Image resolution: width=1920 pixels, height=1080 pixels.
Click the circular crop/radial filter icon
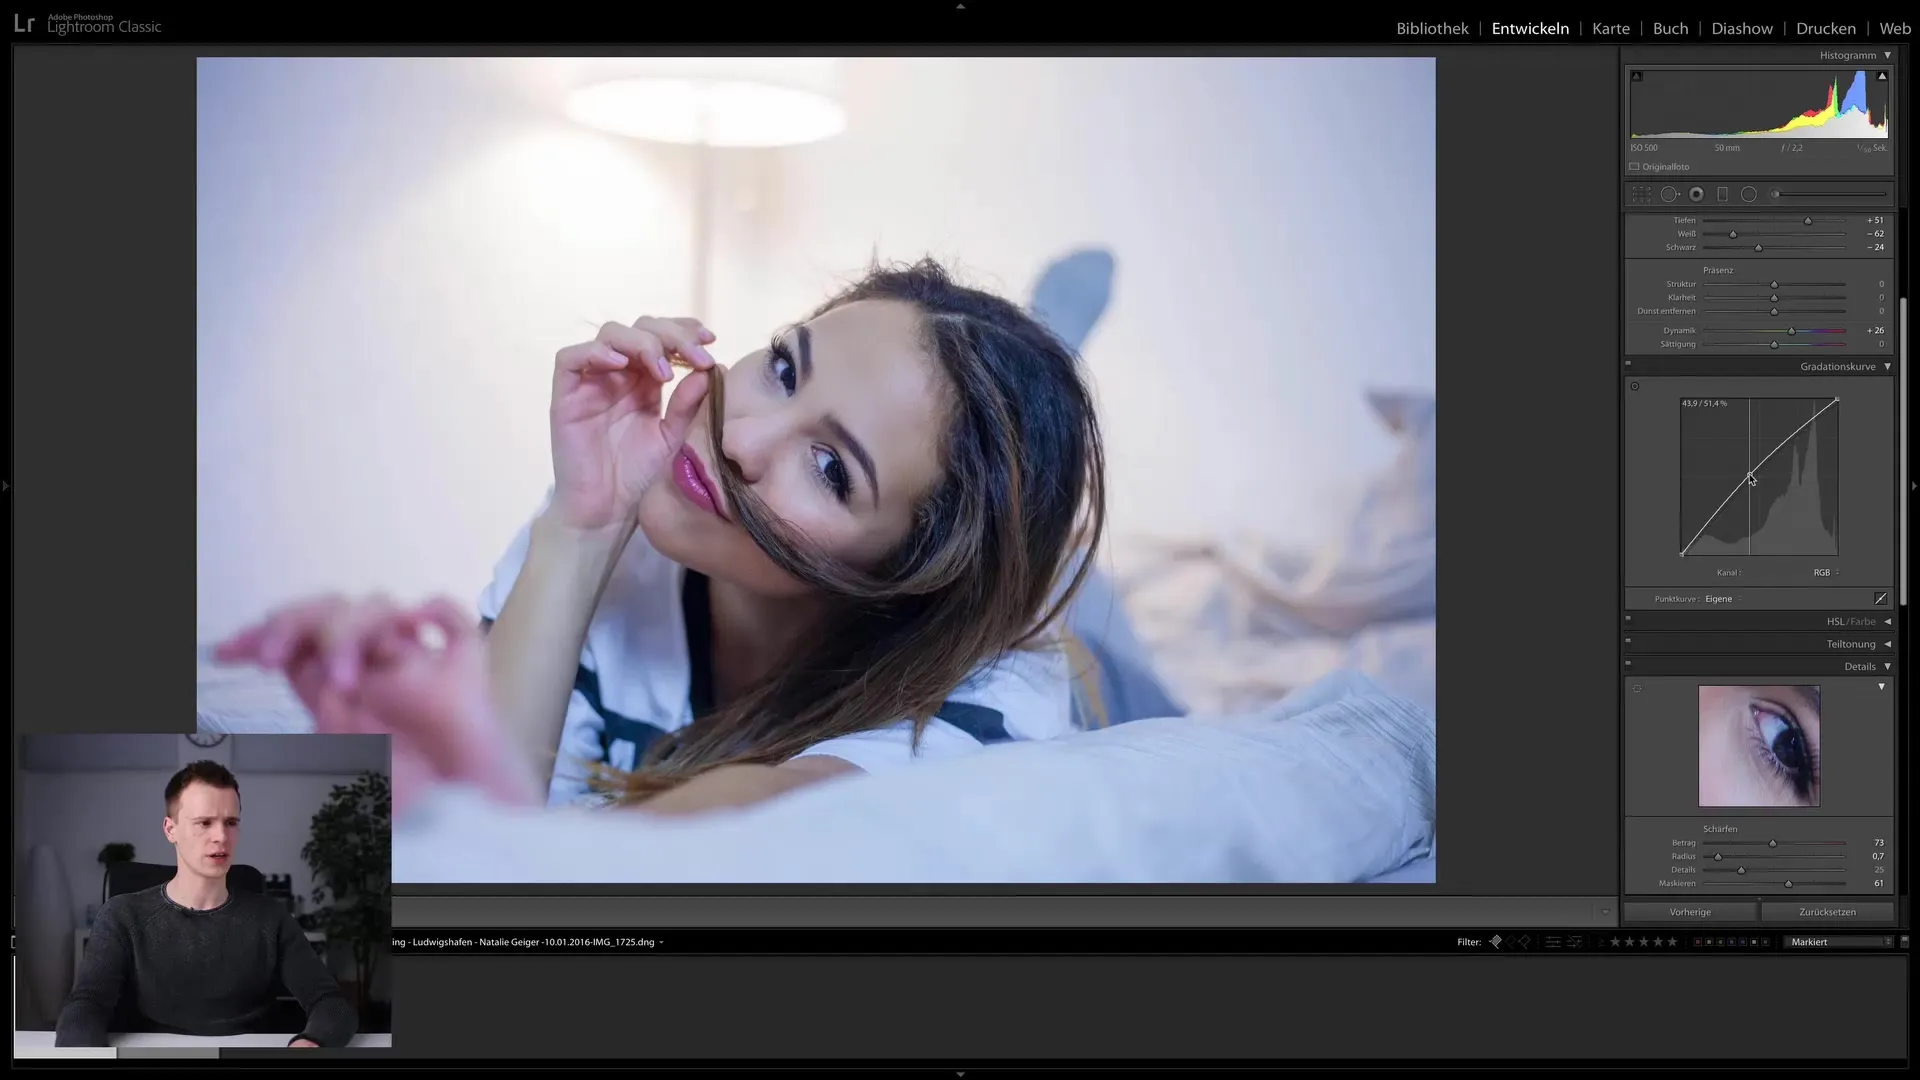[x=1749, y=195]
